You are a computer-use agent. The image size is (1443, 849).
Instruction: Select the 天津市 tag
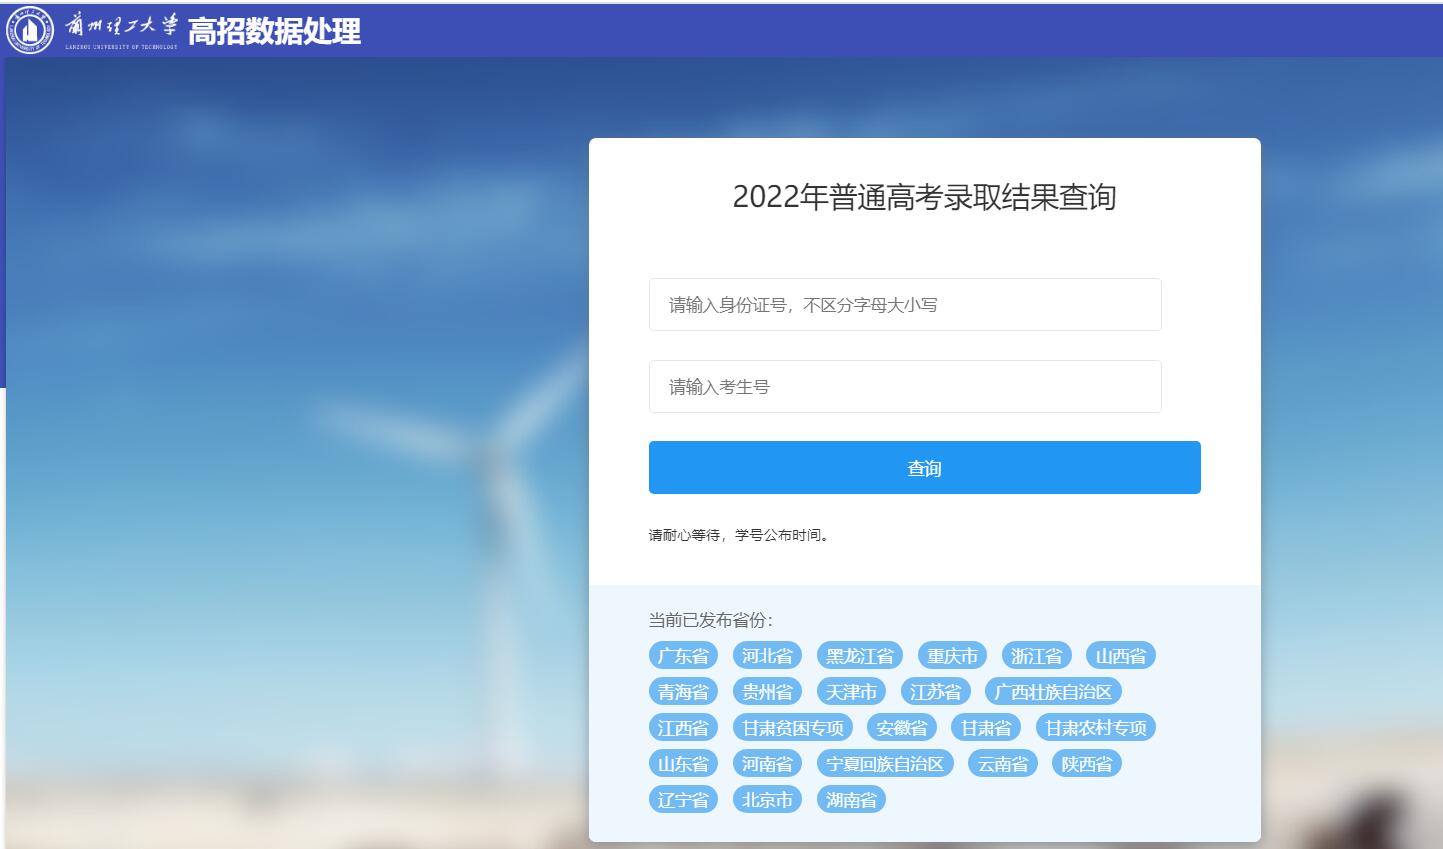[851, 692]
